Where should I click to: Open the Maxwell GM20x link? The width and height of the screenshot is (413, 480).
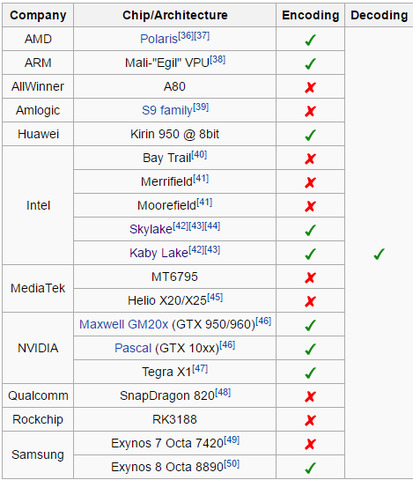(x=124, y=324)
